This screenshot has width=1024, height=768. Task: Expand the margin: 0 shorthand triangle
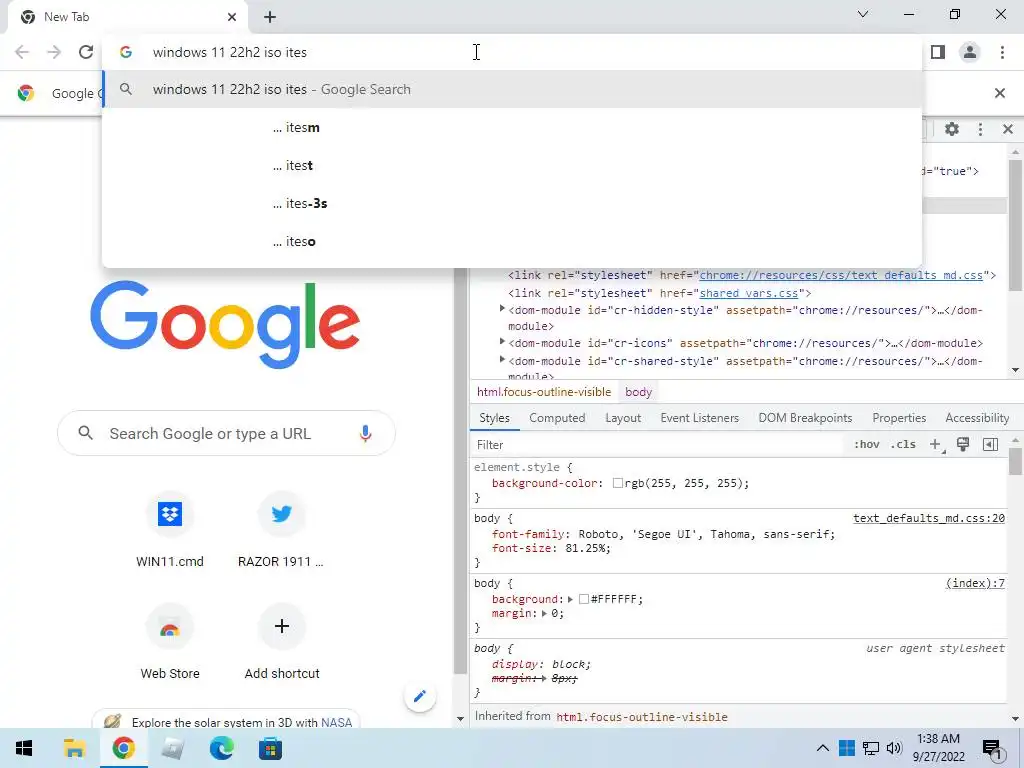tap(544, 613)
